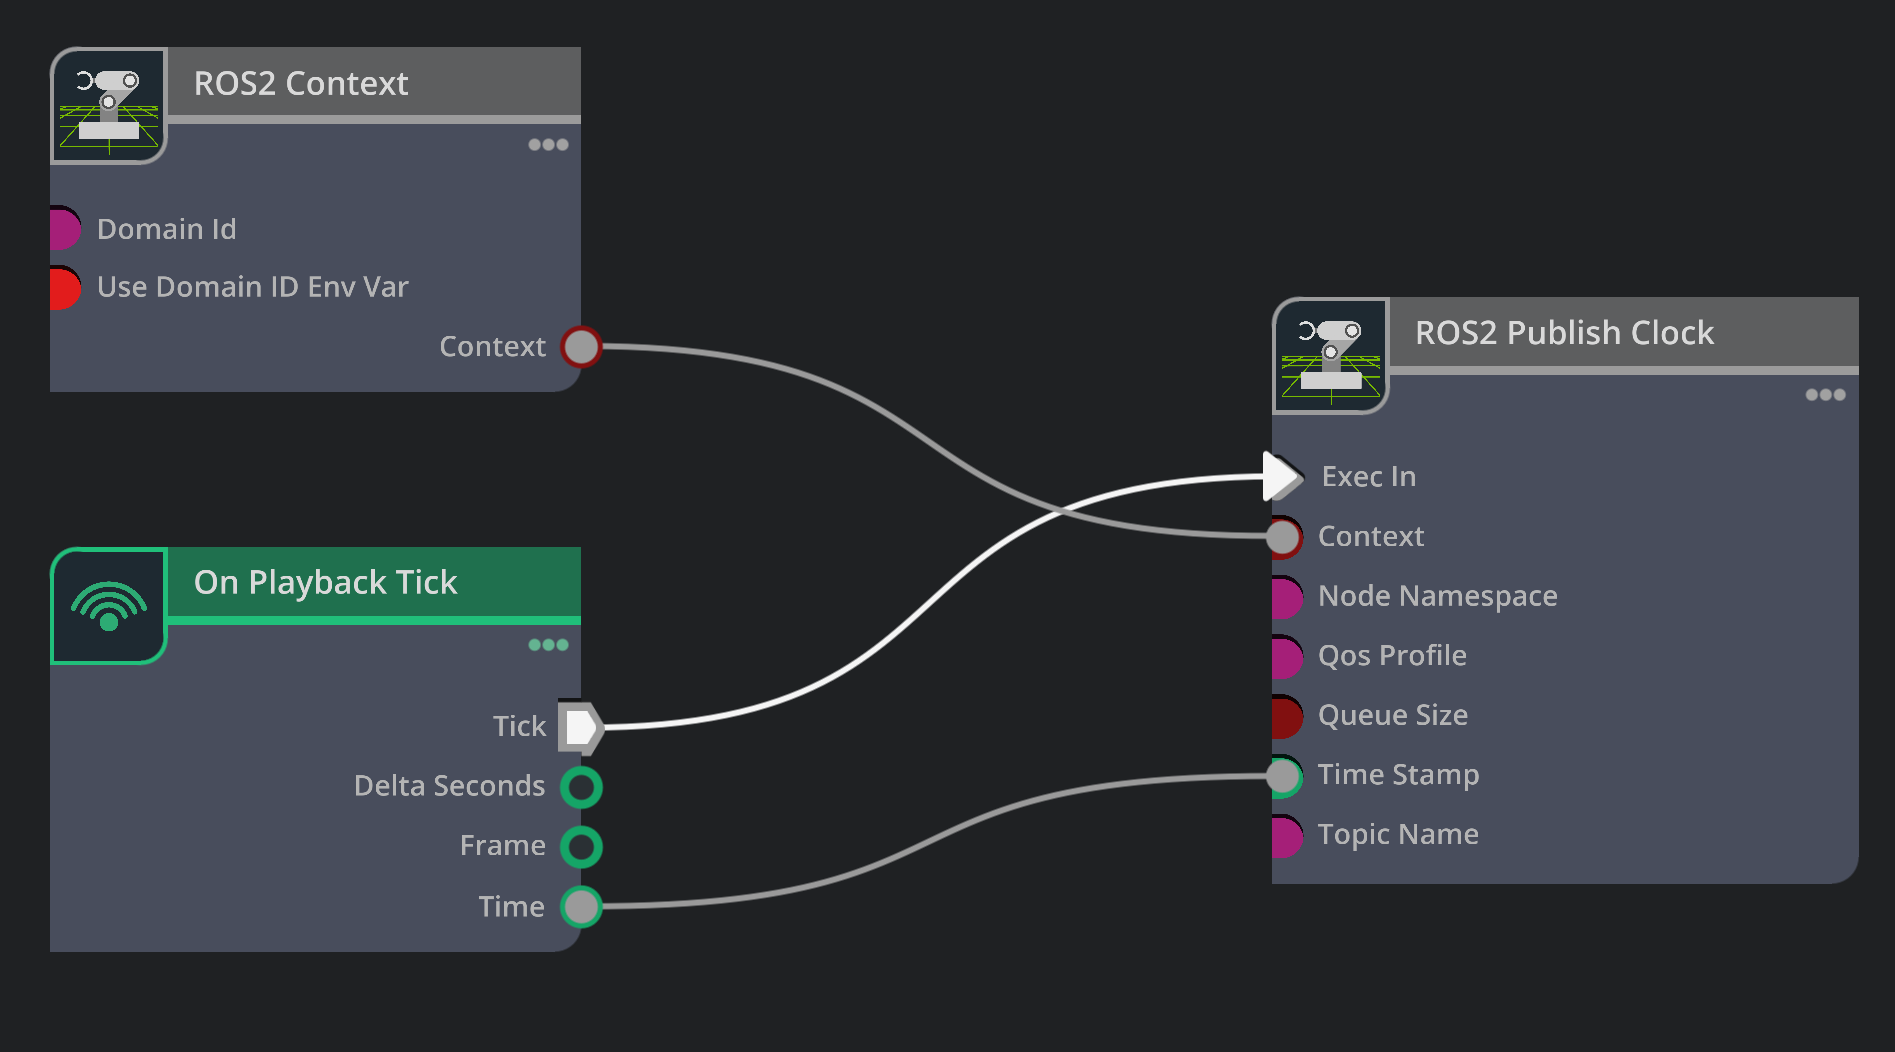Viewport: 1895px width, 1052px height.
Task: Click the Qos Profile input port
Action: click(1287, 657)
